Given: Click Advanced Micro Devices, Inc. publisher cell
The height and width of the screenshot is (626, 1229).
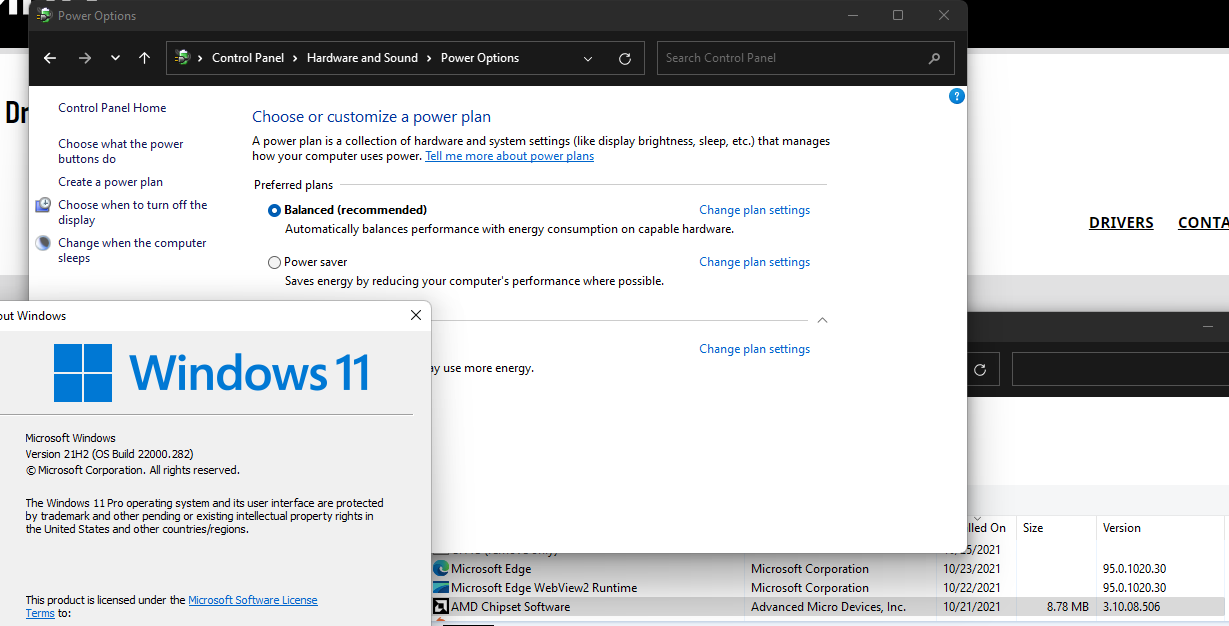Looking at the screenshot, I should [829, 607].
